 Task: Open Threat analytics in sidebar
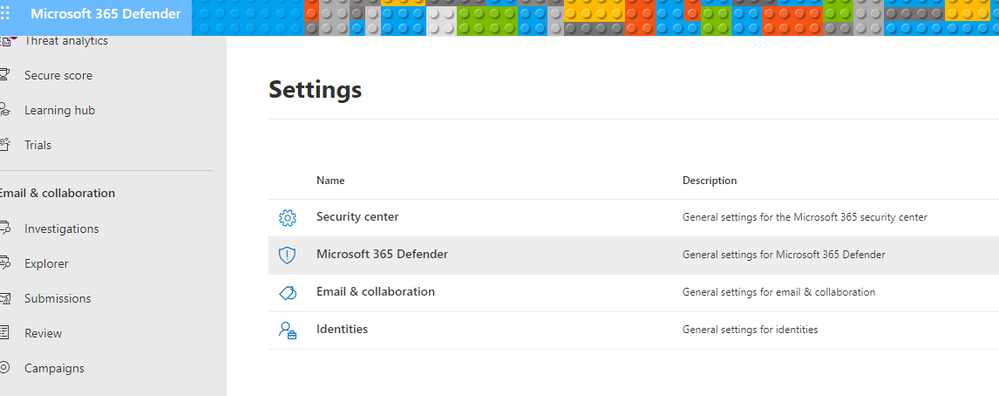coord(66,41)
